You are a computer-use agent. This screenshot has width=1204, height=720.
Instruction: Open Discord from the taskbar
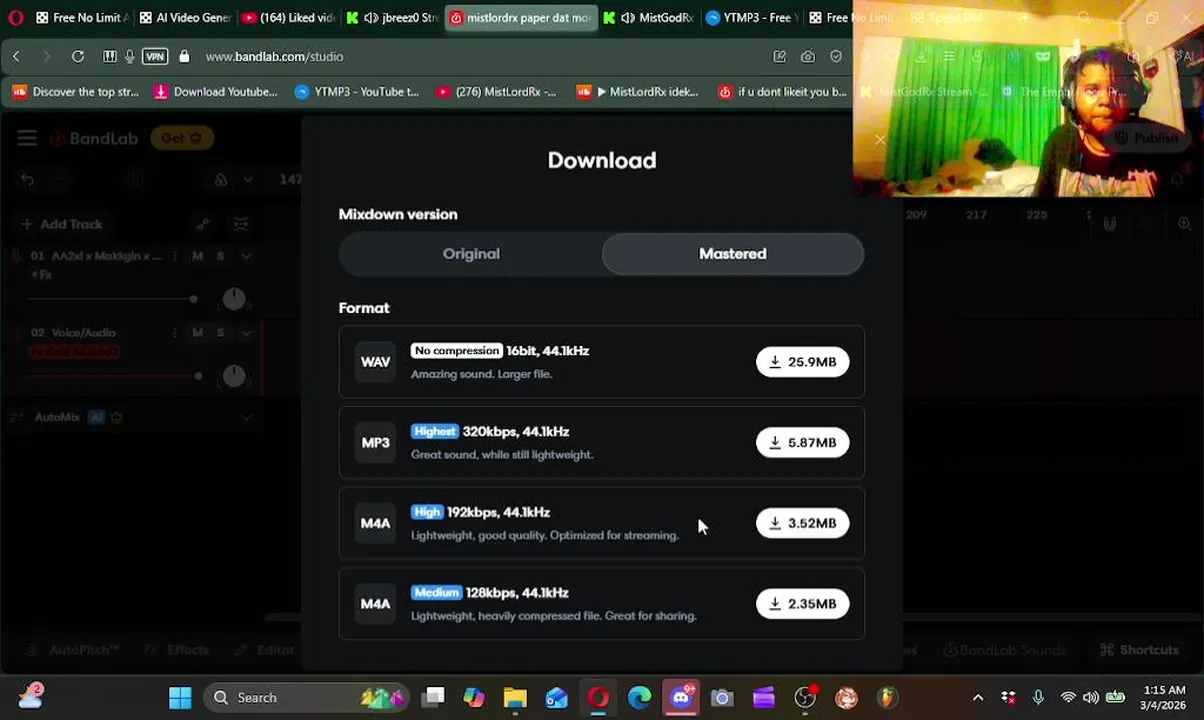click(681, 698)
